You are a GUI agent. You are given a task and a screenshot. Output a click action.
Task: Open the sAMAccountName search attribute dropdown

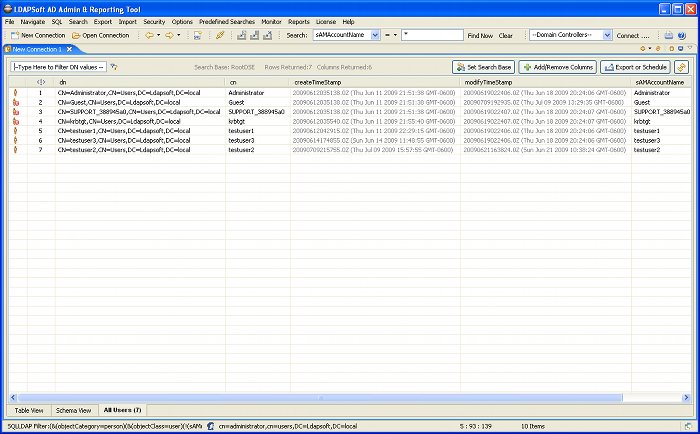click(x=375, y=35)
